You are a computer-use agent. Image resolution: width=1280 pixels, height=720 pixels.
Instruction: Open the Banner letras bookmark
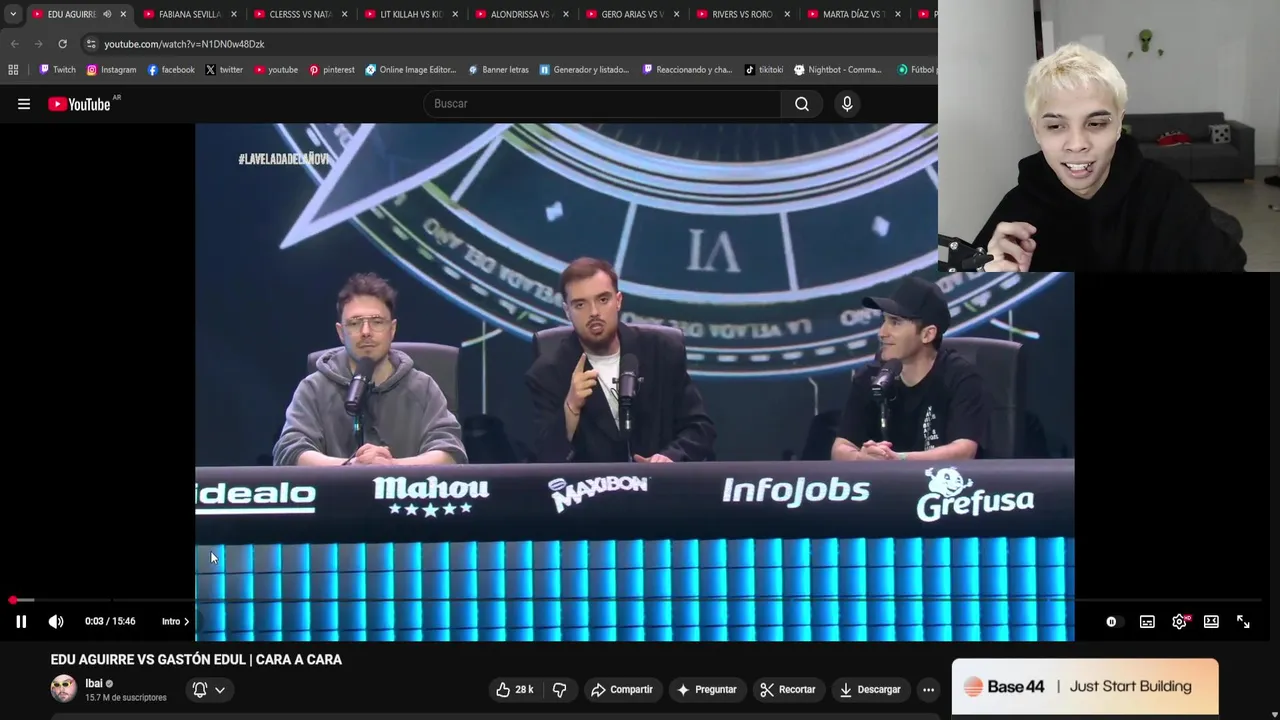[498, 70]
